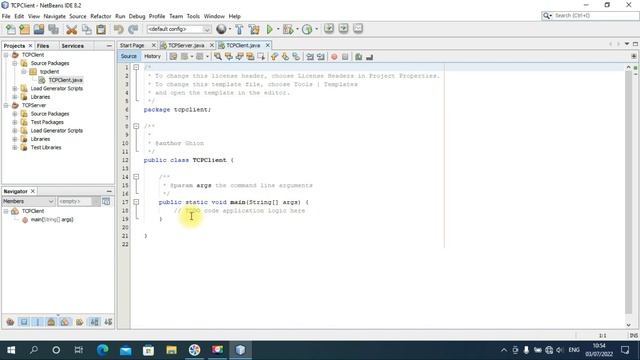Click the Save All toolbar icon
Screen dimensions: 640x360
[x=53, y=29]
